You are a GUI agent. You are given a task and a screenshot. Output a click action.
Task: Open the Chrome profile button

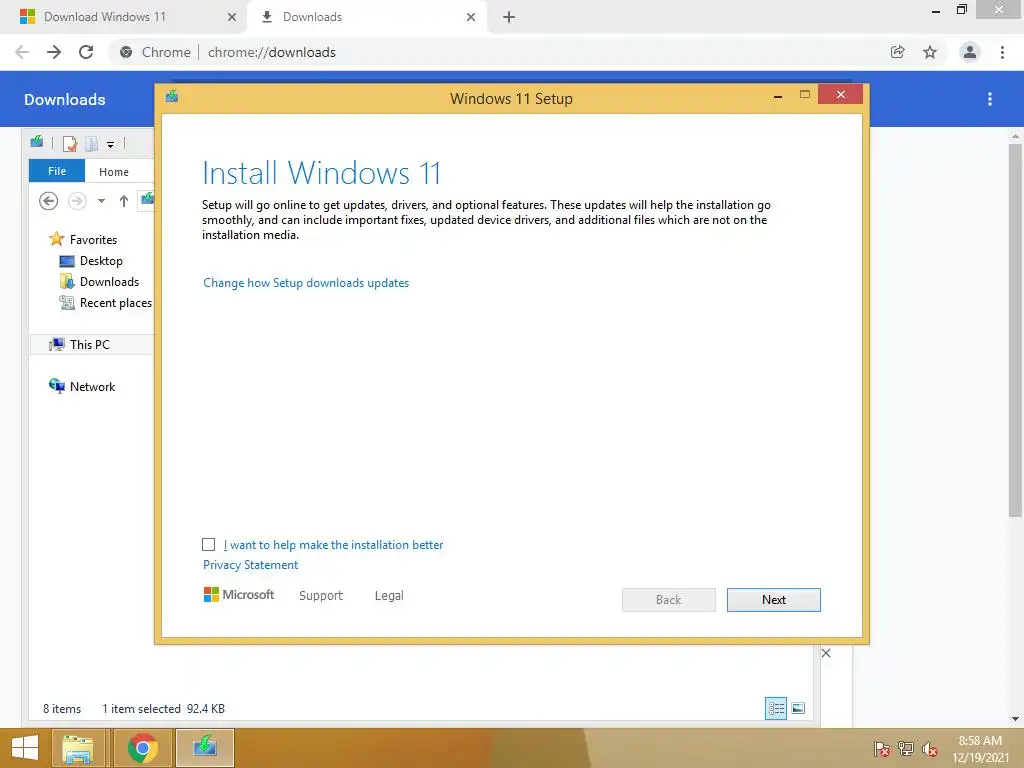point(970,52)
